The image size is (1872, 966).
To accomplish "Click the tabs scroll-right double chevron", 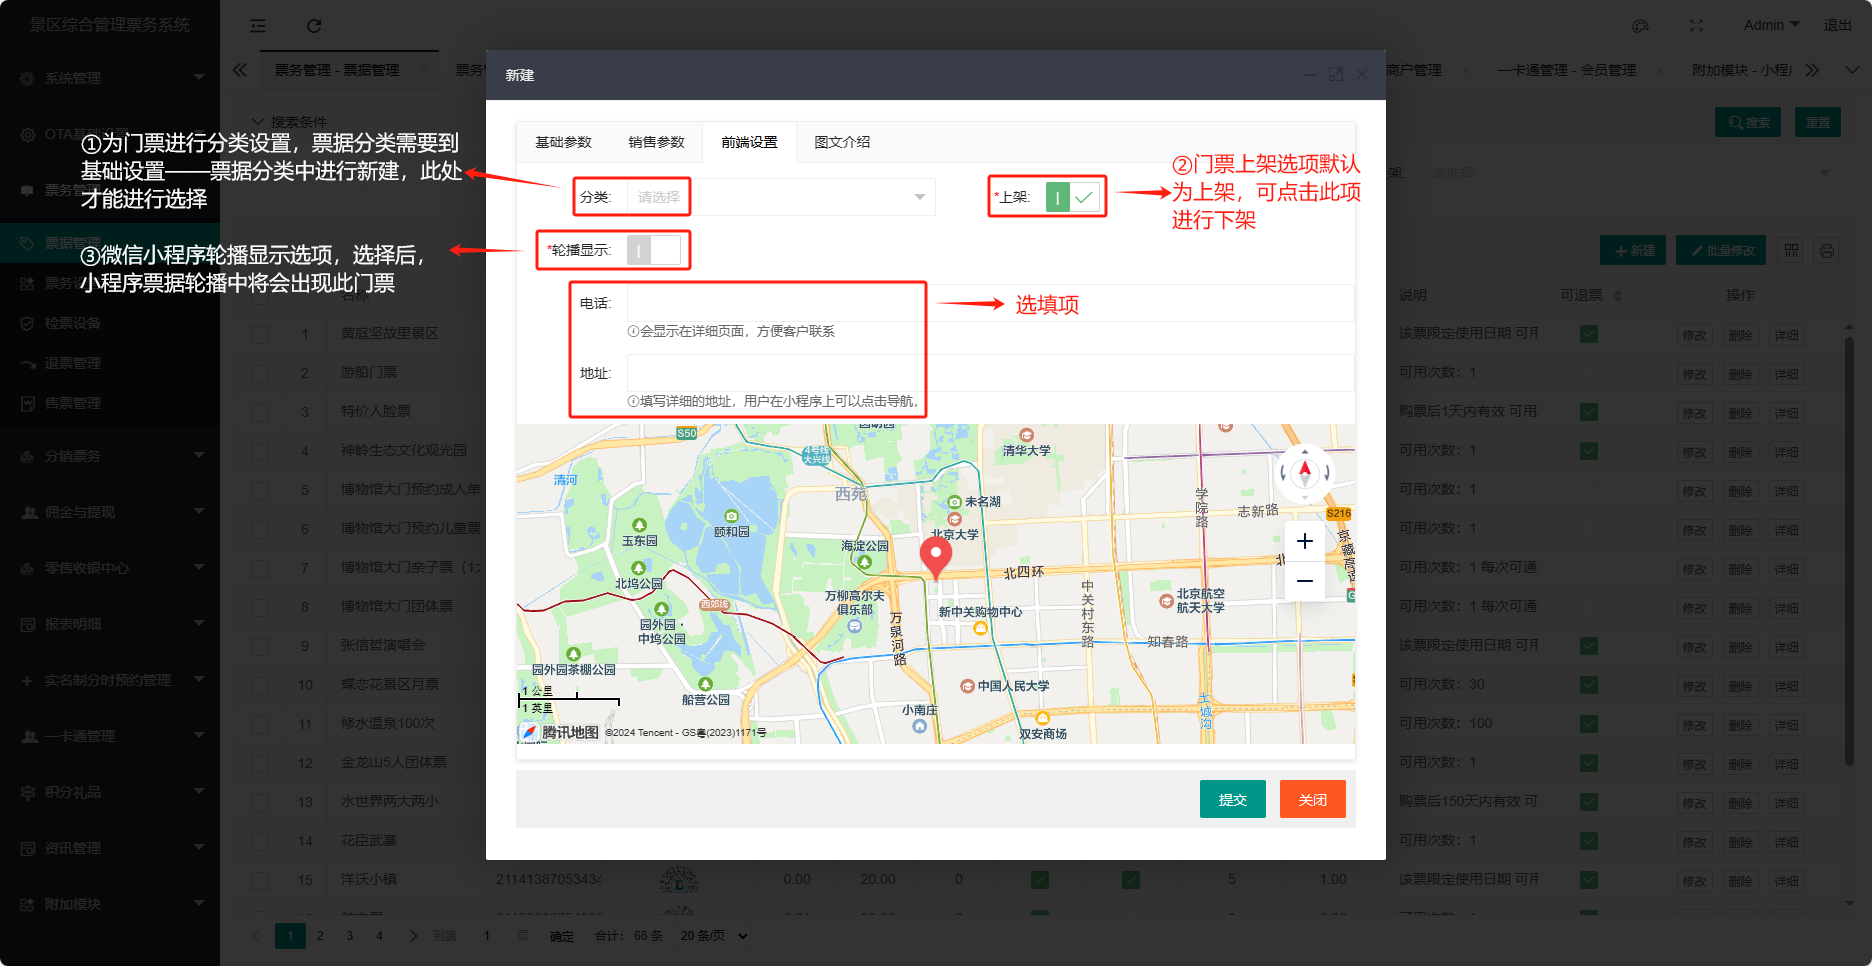I will pos(1812,70).
